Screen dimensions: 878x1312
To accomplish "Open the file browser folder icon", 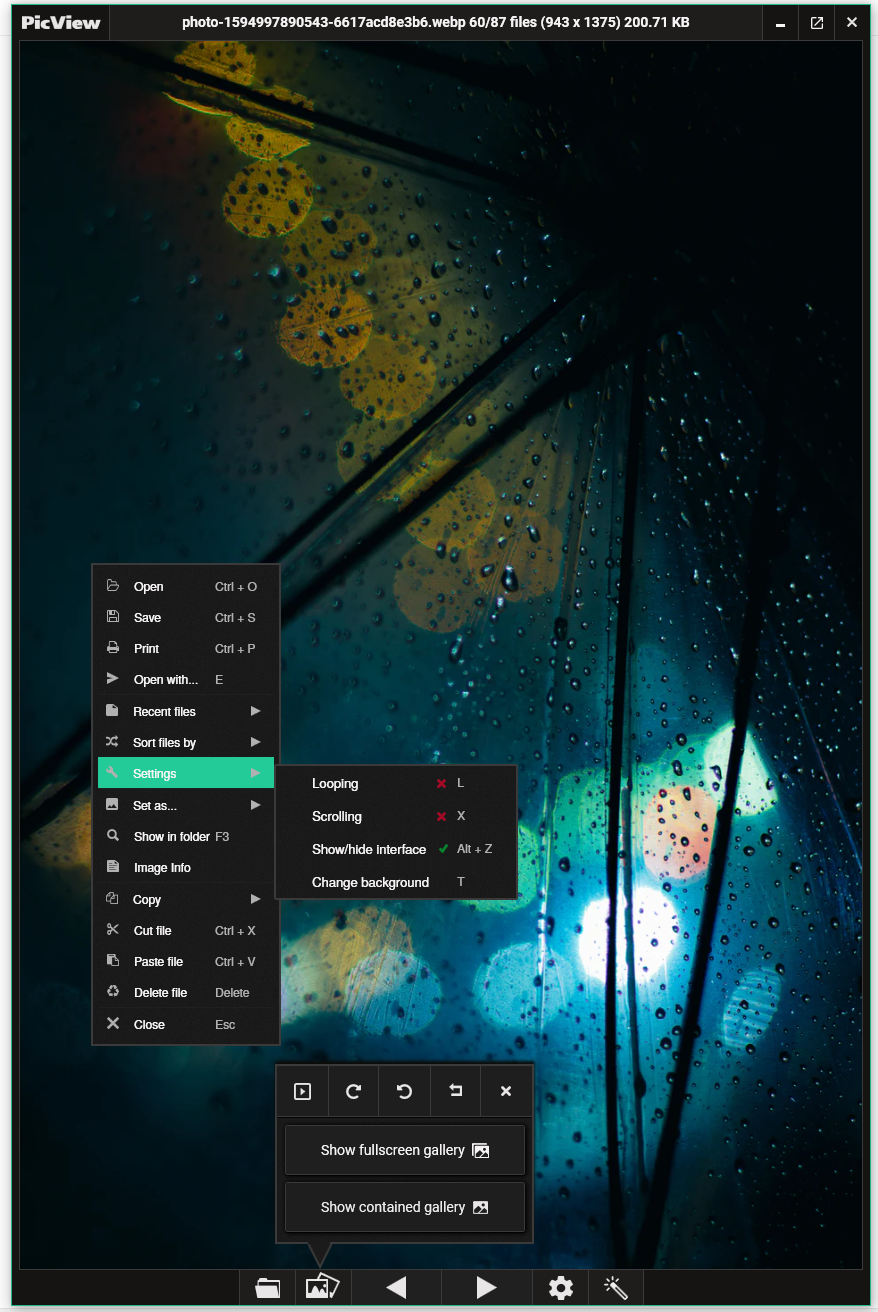I will [x=267, y=1288].
